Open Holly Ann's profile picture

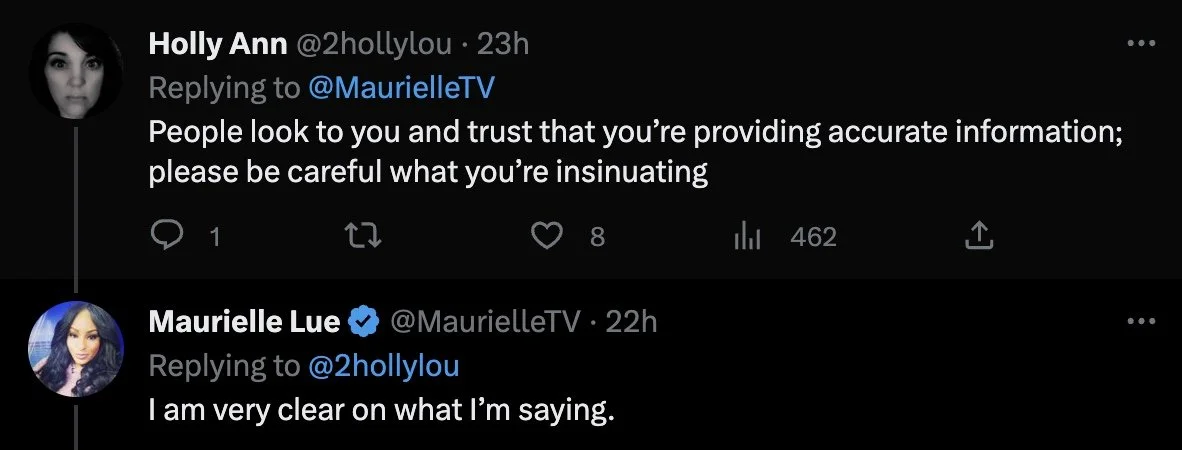(76, 70)
